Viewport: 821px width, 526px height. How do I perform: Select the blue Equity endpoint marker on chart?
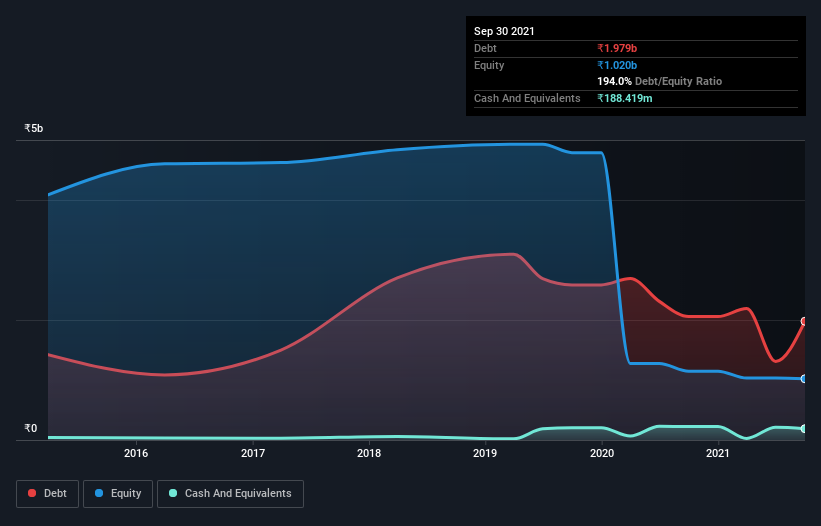point(804,378)
